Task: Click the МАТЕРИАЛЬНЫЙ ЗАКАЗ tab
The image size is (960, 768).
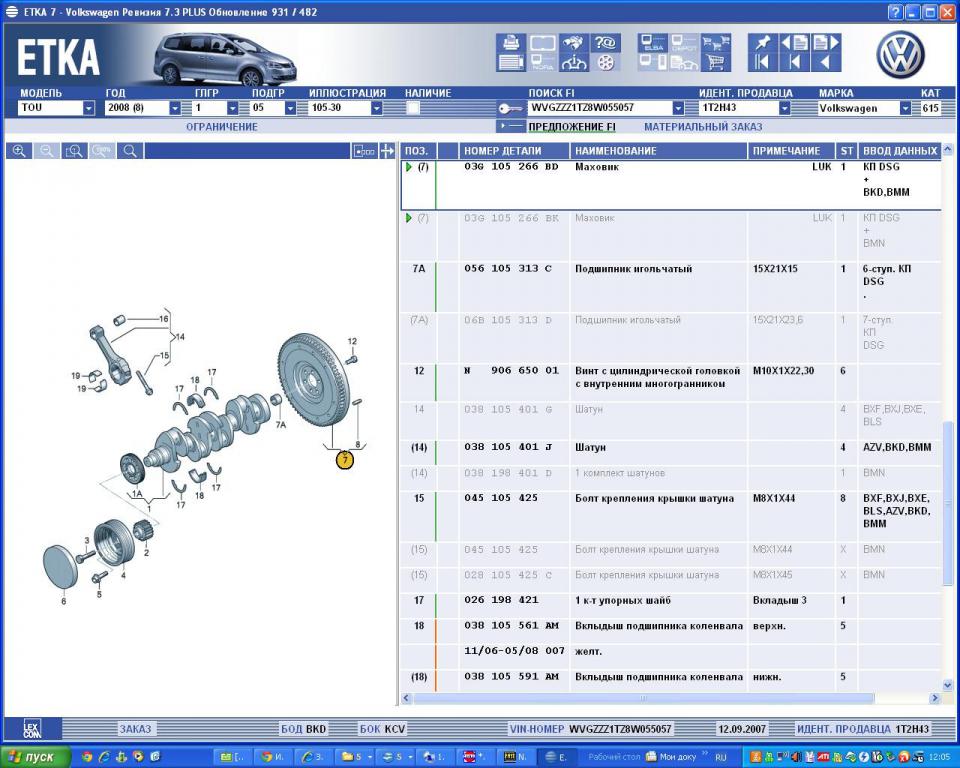Action: [703, 127]
